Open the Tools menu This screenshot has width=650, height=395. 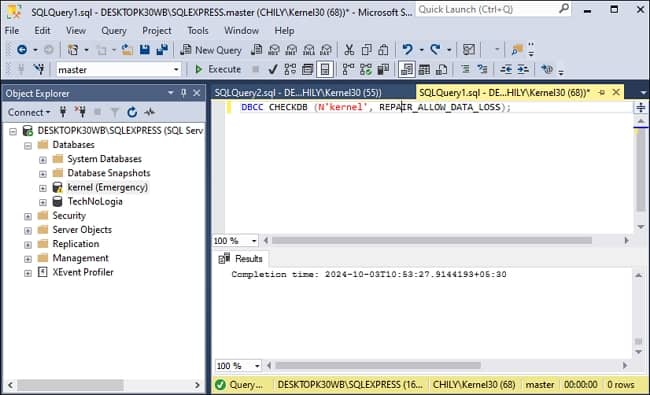click(x=198, y=31)
